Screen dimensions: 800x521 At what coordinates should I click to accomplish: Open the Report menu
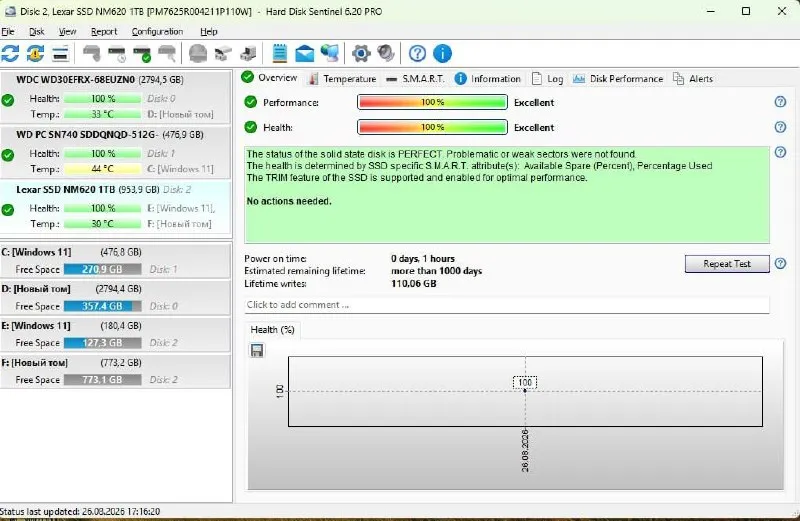tap(104, 32)
